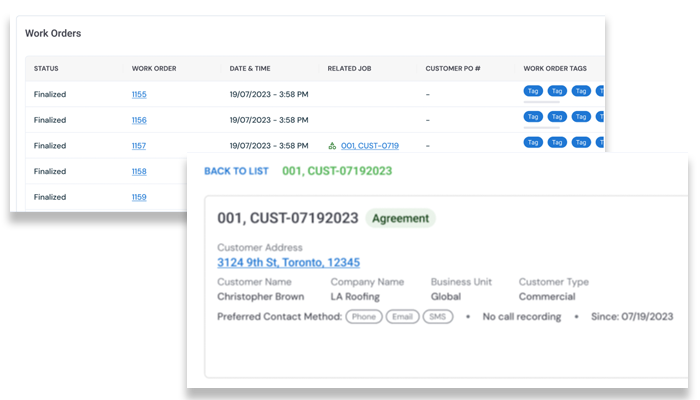Select the Phone contact method chip
The width and height of the screenshot is (700, 400).
(x=365, y=317)
